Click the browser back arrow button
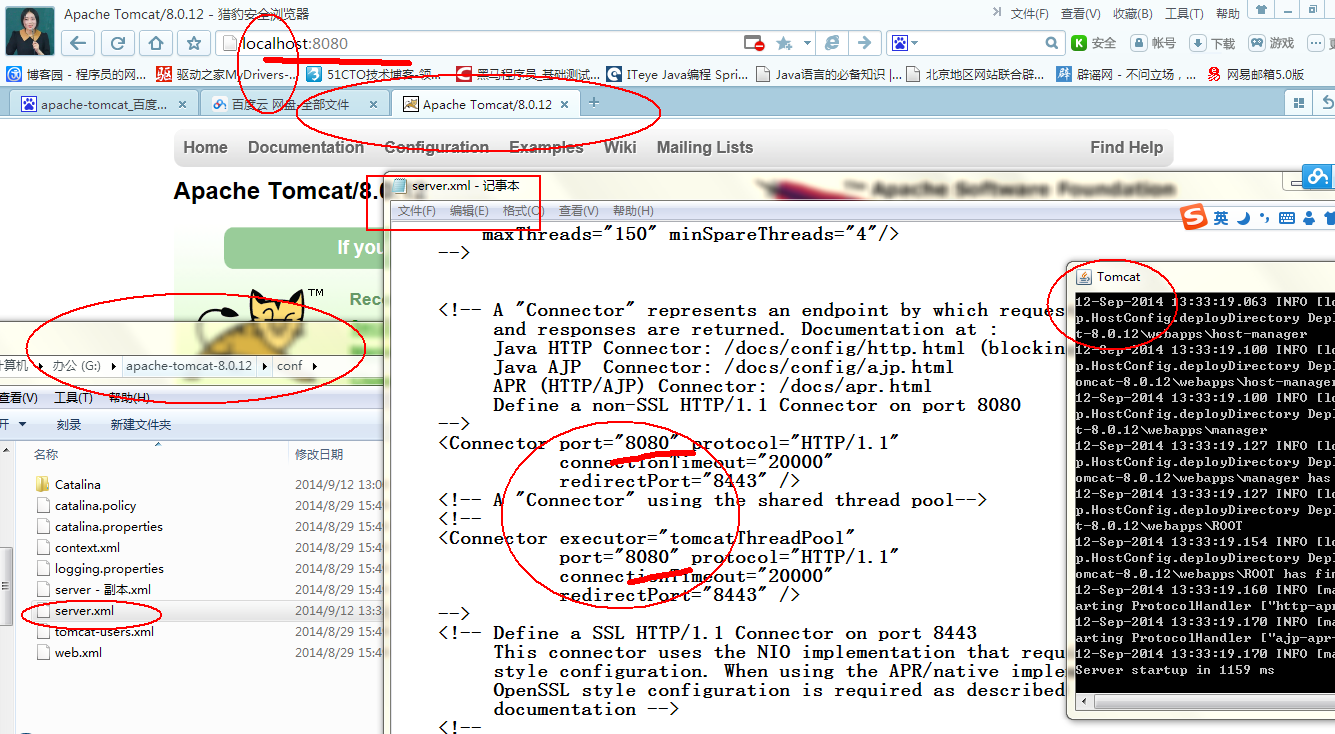 tap(79, 43)
